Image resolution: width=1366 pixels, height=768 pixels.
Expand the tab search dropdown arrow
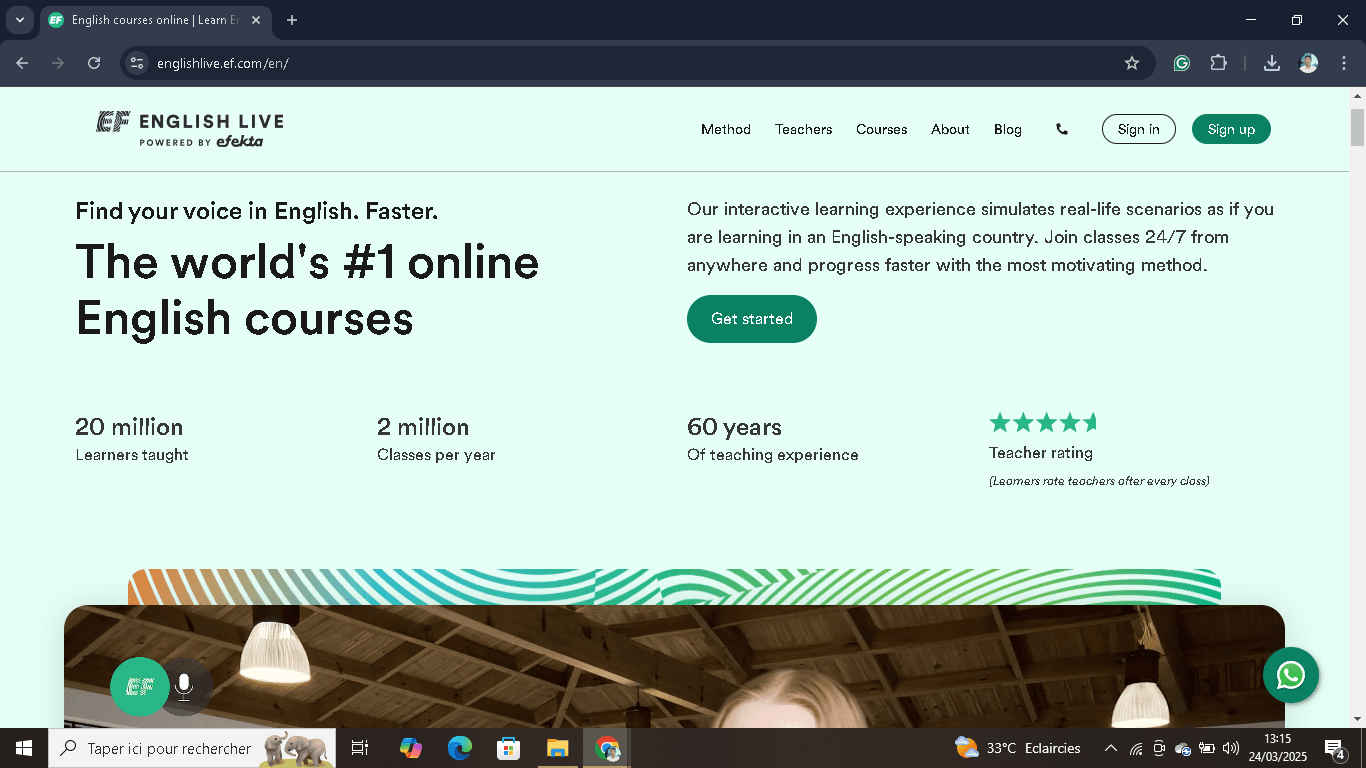[19, 20]
